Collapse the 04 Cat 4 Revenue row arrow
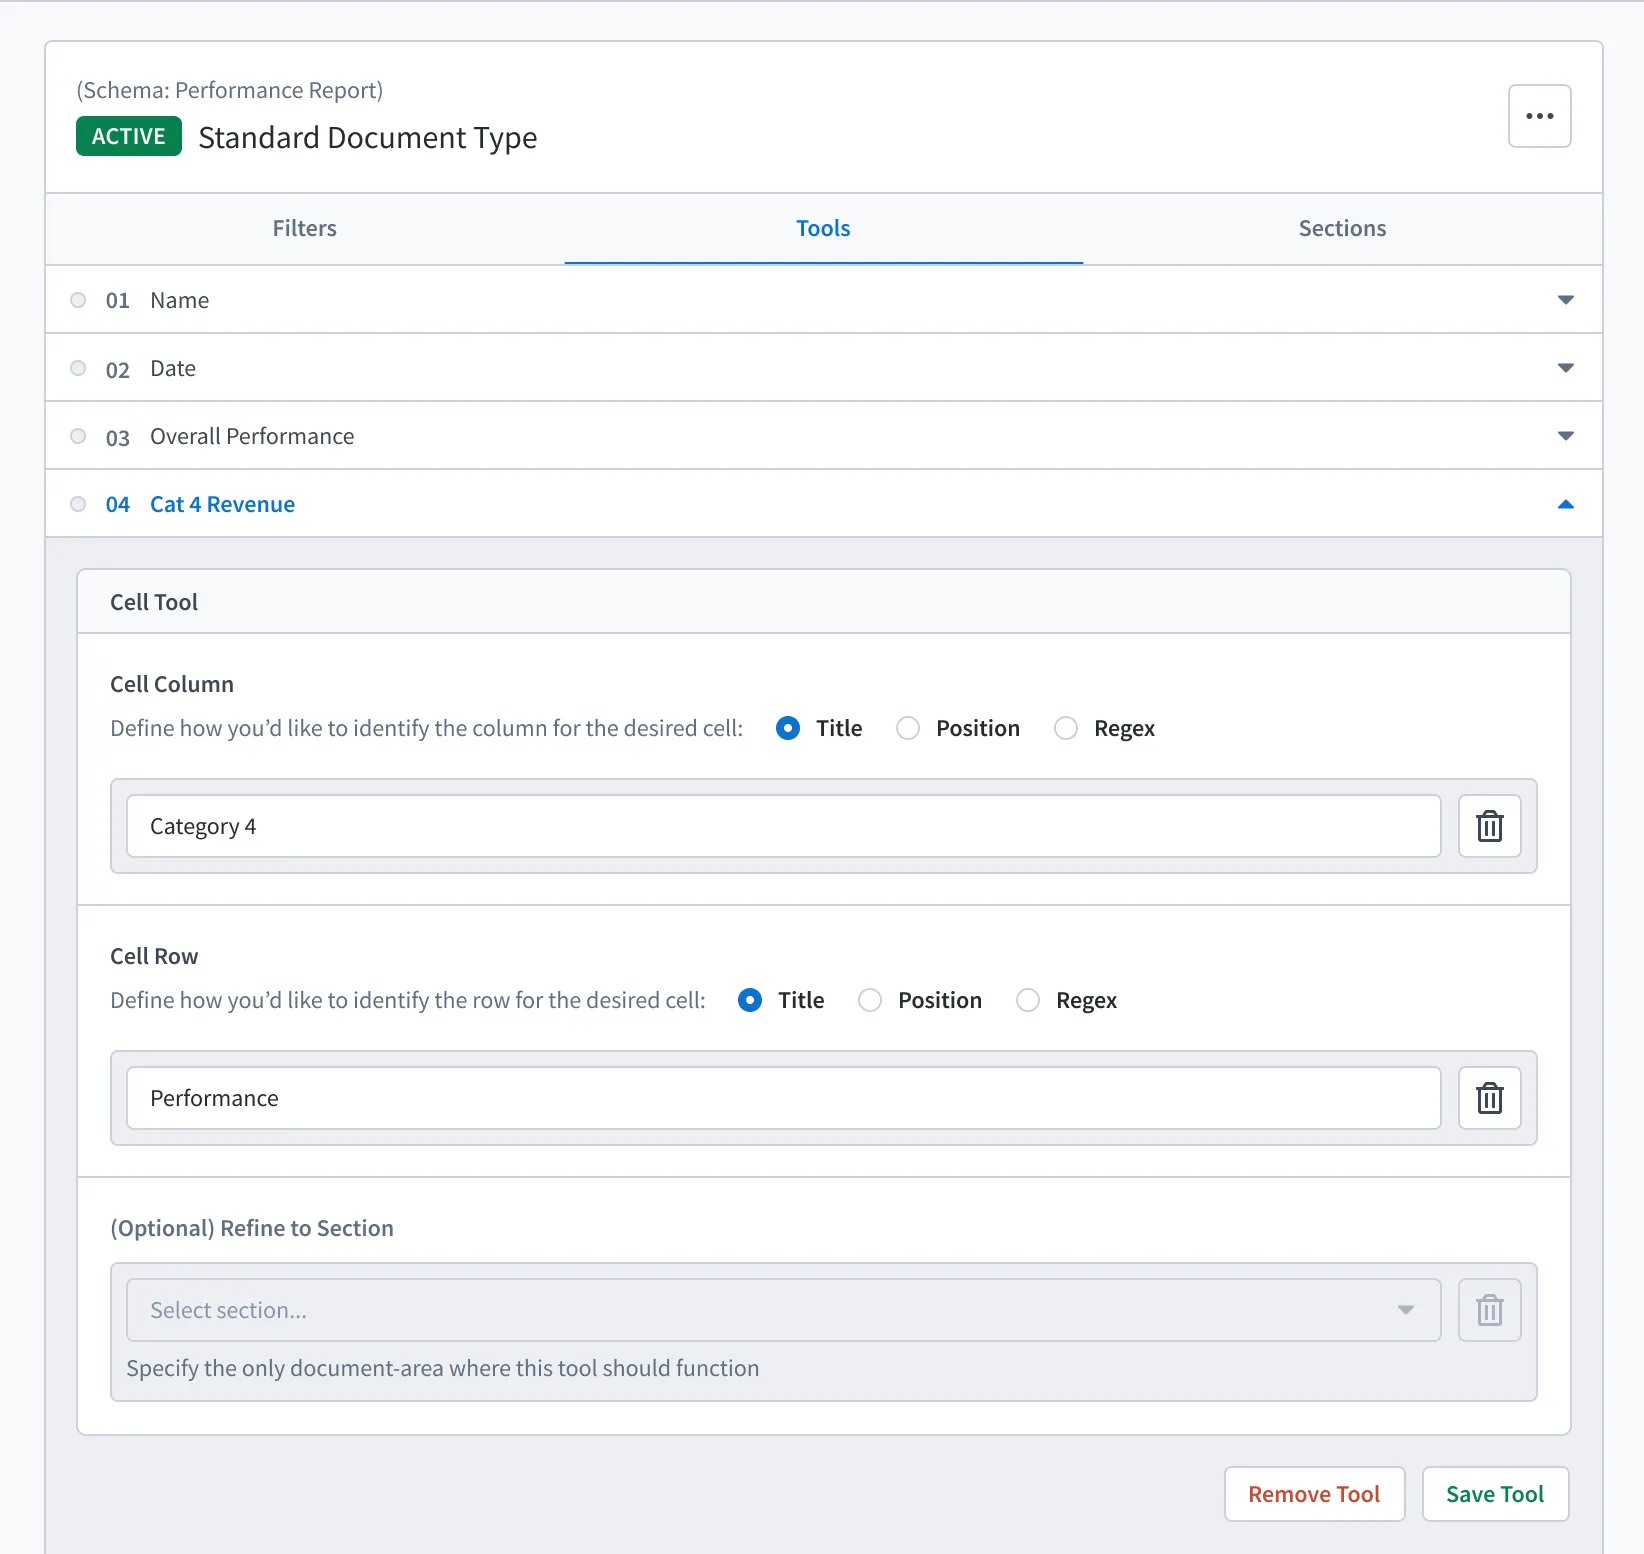 click(x=1566, y=504)
